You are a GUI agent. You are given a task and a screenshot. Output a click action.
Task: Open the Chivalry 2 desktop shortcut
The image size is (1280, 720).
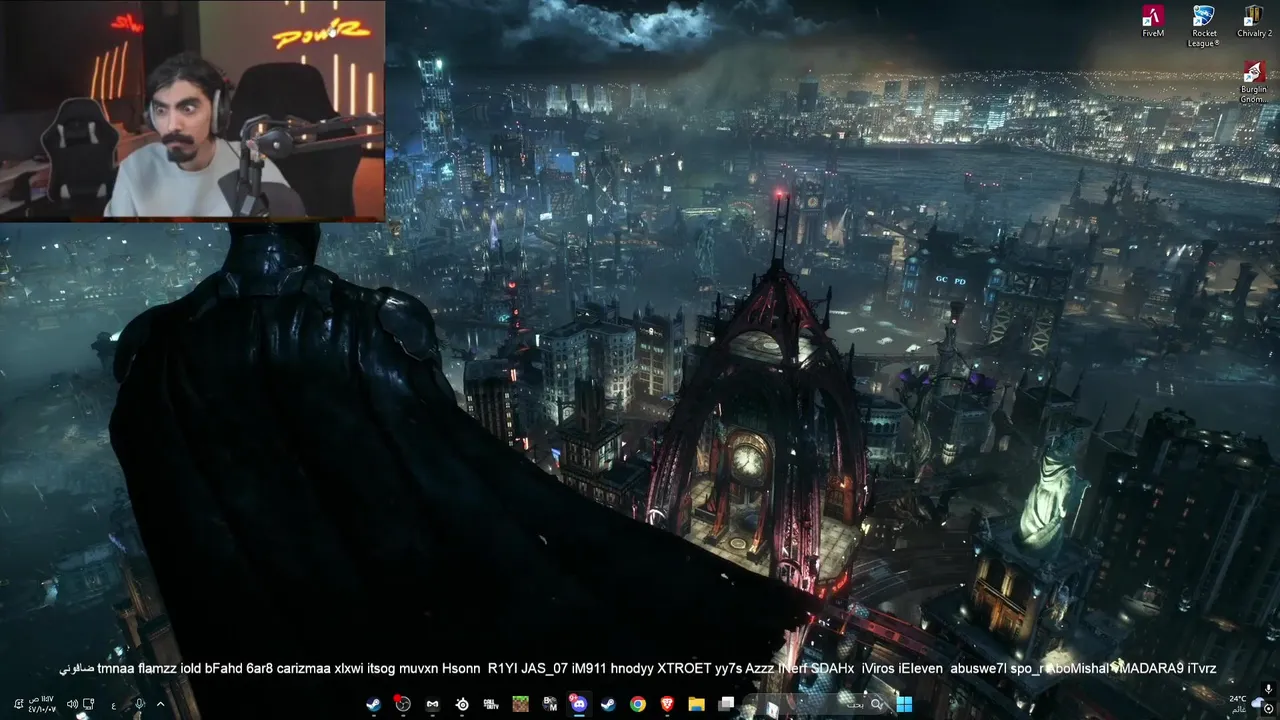click(1254, 21)
